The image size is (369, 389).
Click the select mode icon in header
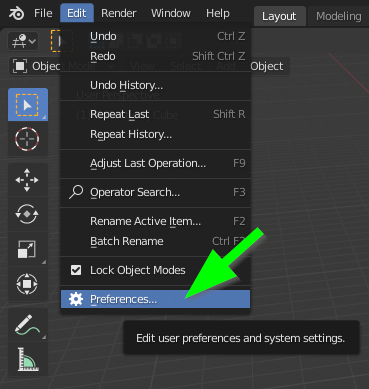(62, 41)
